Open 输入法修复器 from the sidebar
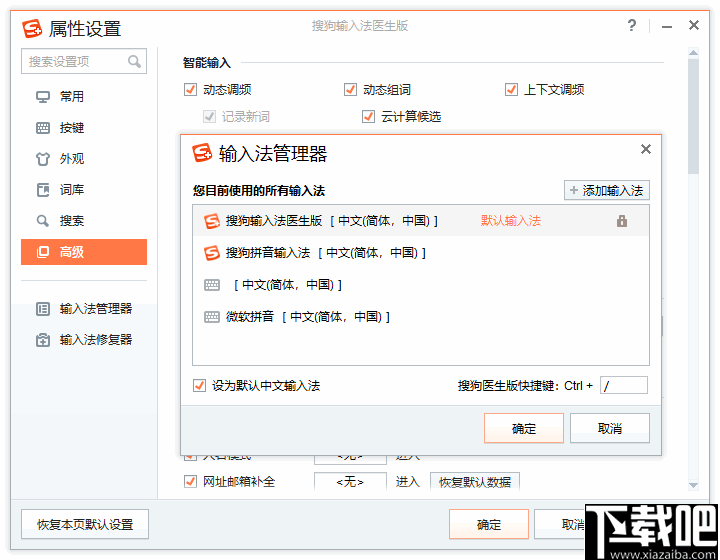The image size is (720, 560). [x=84, y=340]
